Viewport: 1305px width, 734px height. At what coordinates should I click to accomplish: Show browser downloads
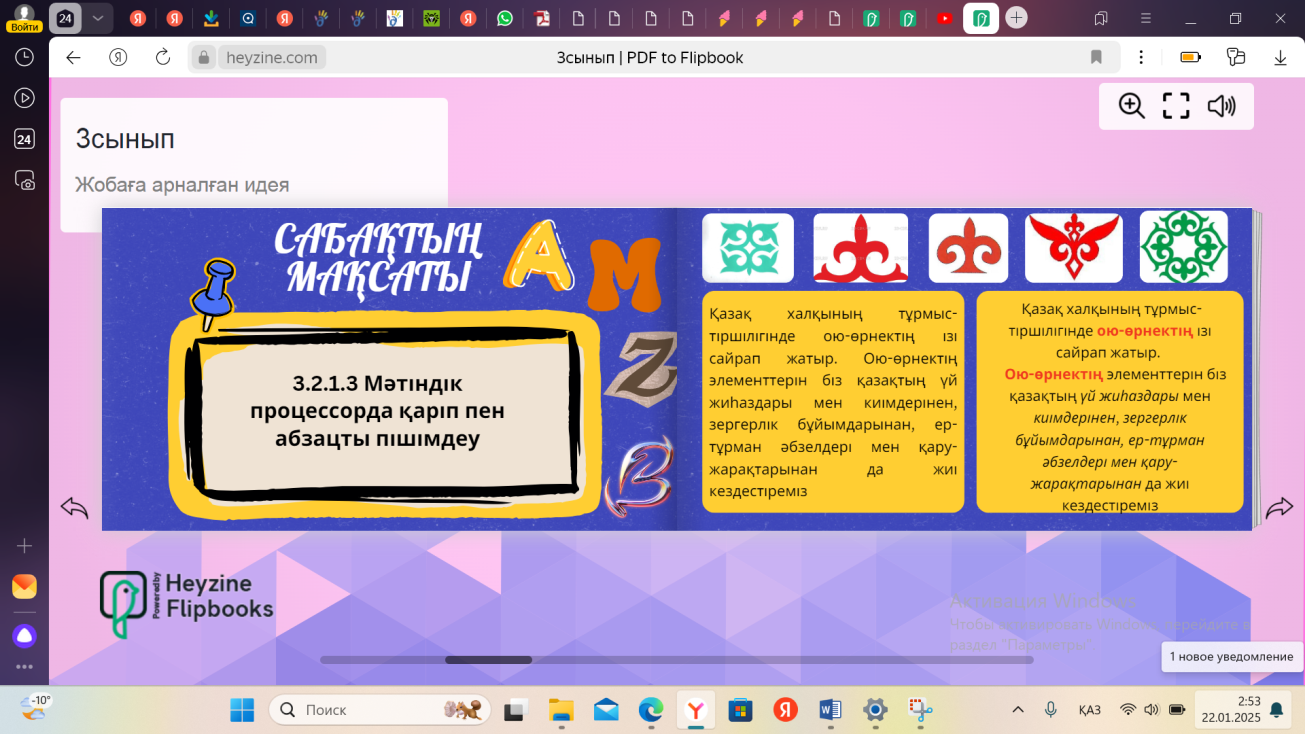tap(1280, 57)
